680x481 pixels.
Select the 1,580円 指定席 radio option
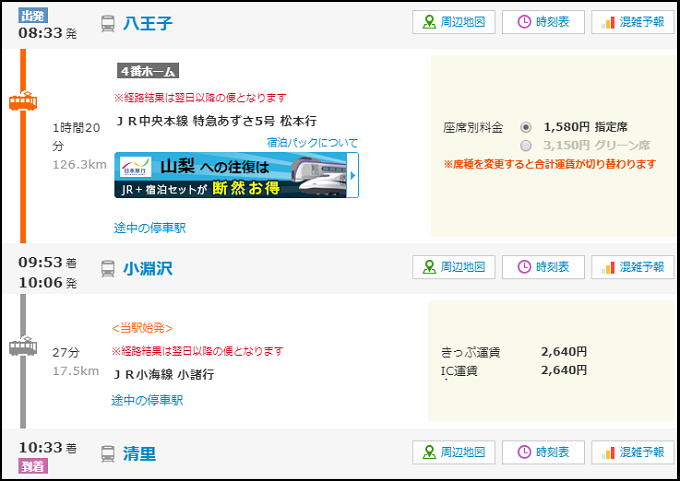[x=526, y=128]
